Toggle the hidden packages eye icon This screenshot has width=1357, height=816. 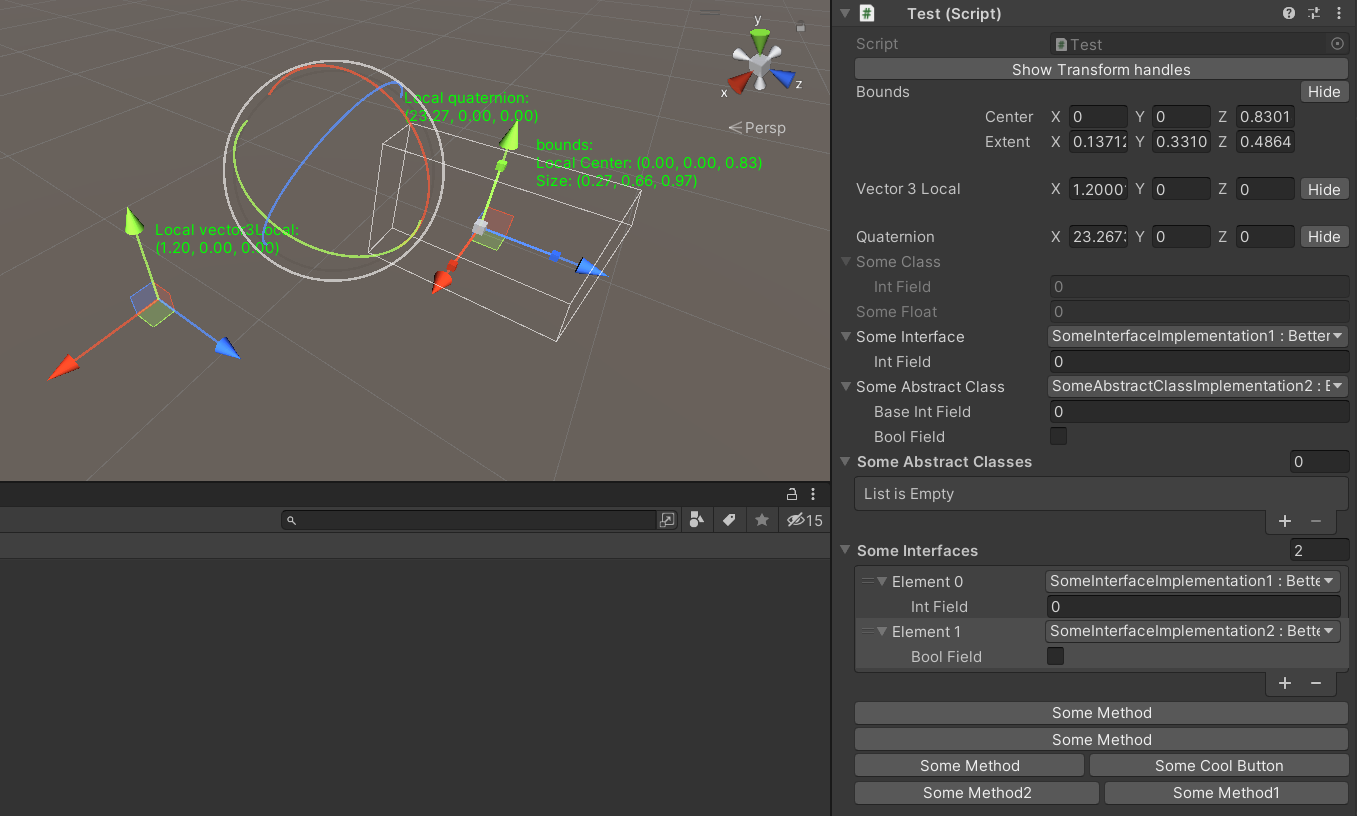point(796,520)
